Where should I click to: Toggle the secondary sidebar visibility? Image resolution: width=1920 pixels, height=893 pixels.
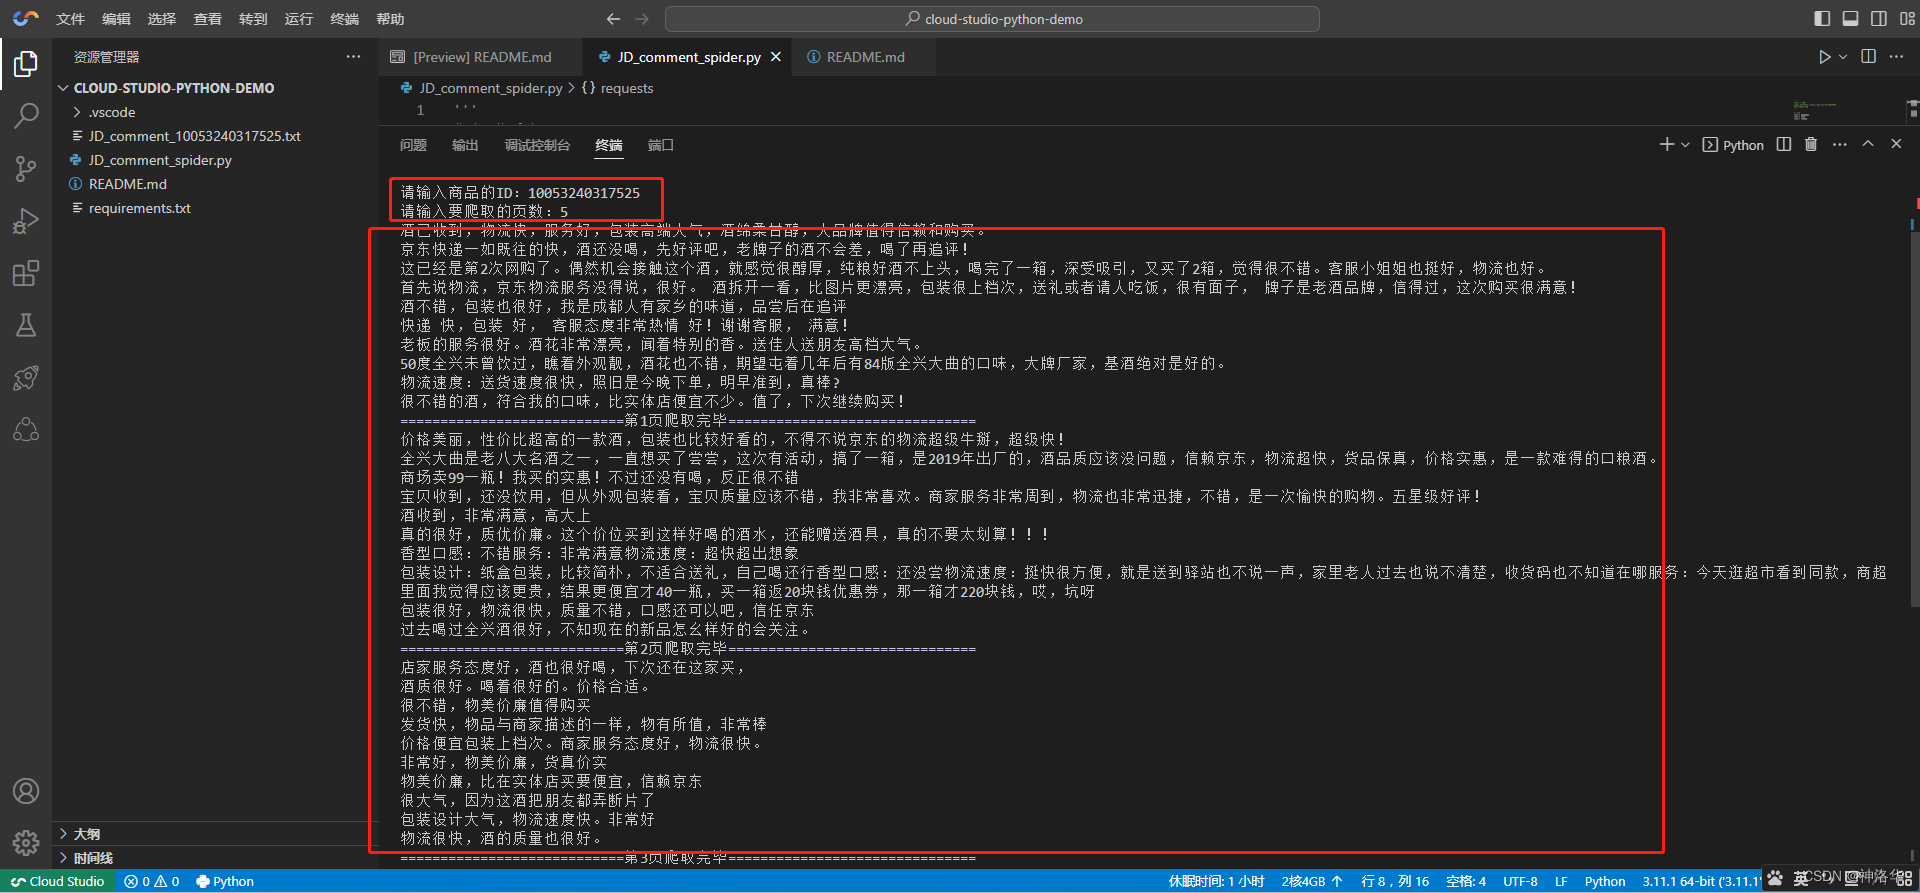1879,19
